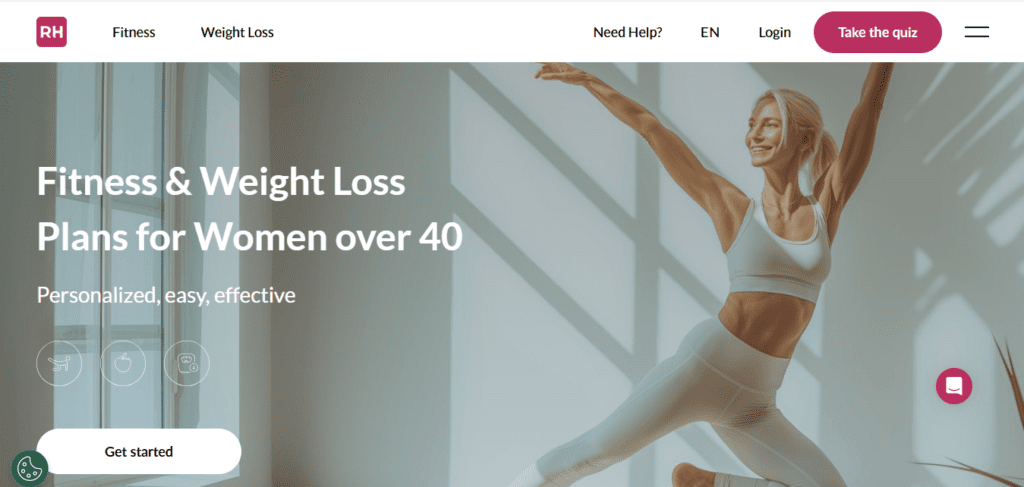The width and height of the screenshot is (1024, 487).
Task: Click the workout exercise circle icon
Action: click(59, 363)
